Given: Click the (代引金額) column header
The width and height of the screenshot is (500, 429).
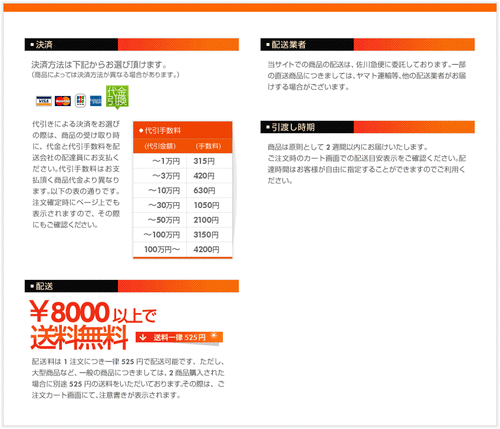Looking at the screenshot, I should coord(160,146).
